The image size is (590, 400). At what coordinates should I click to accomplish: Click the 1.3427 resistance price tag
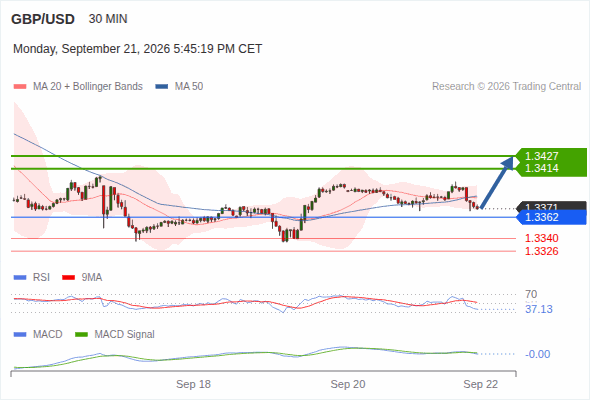point(551,156)
